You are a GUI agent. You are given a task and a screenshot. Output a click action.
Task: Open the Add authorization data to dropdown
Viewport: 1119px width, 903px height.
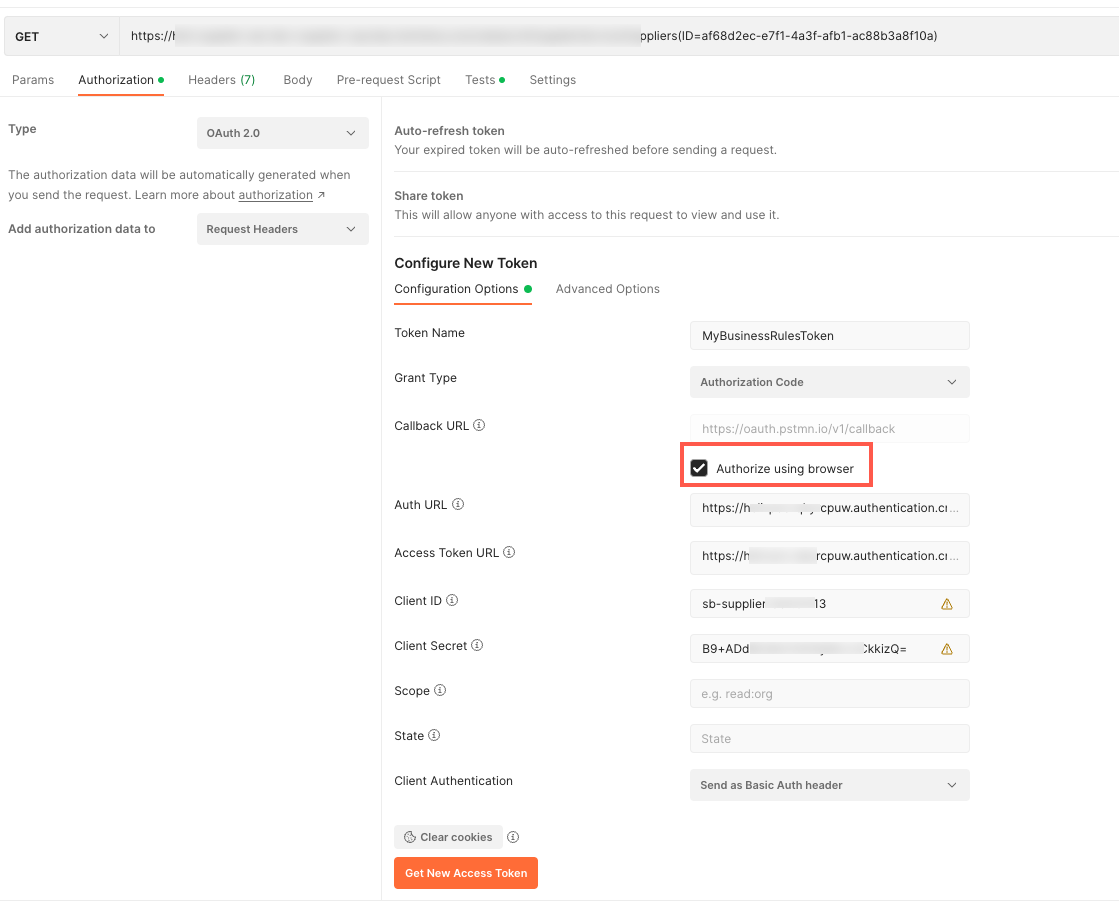pyautogui.click(x=282, y=228)
